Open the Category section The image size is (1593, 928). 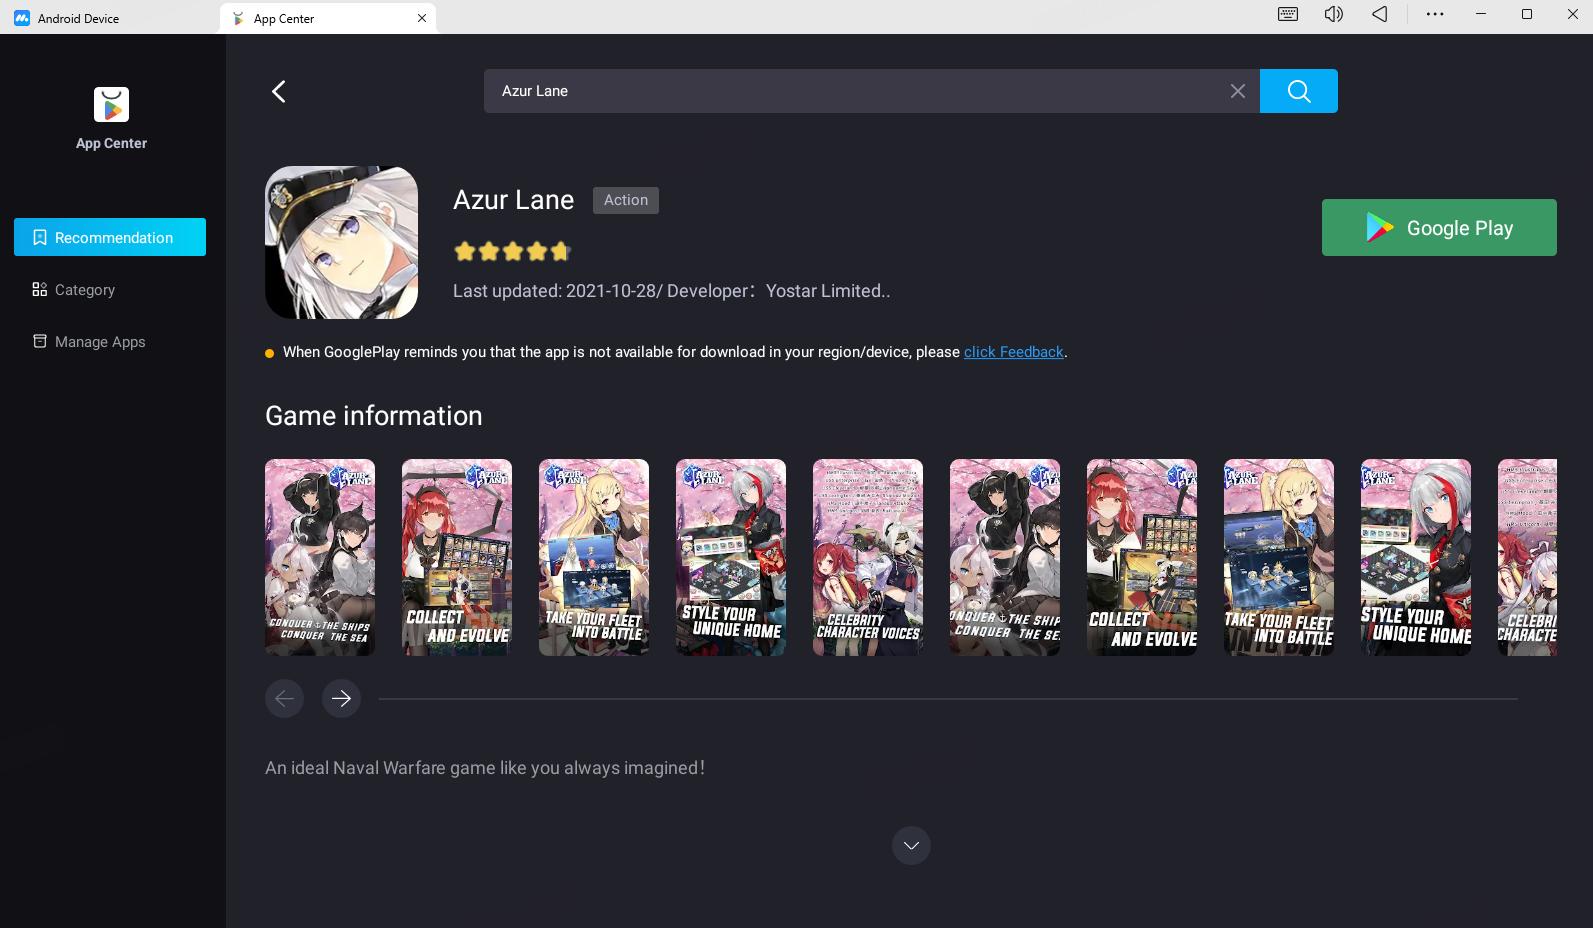pos(74,290)
